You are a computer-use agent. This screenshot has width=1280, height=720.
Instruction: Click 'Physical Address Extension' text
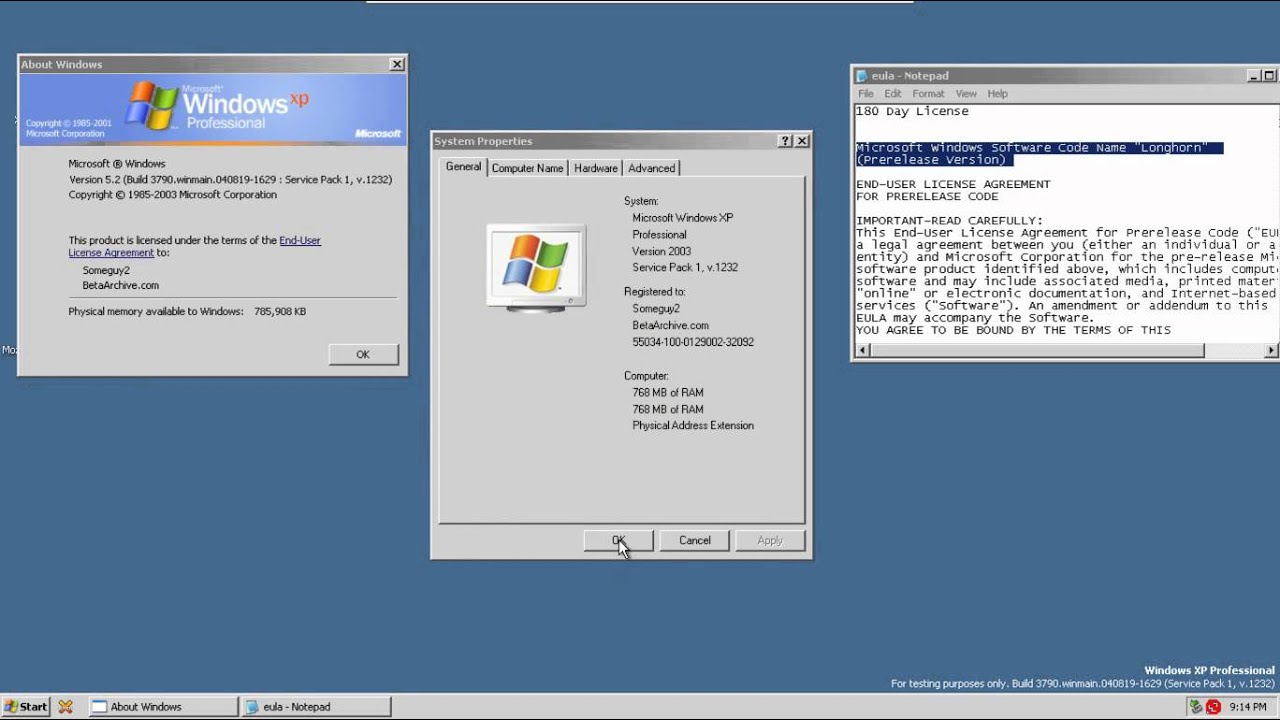coord(693,426)
